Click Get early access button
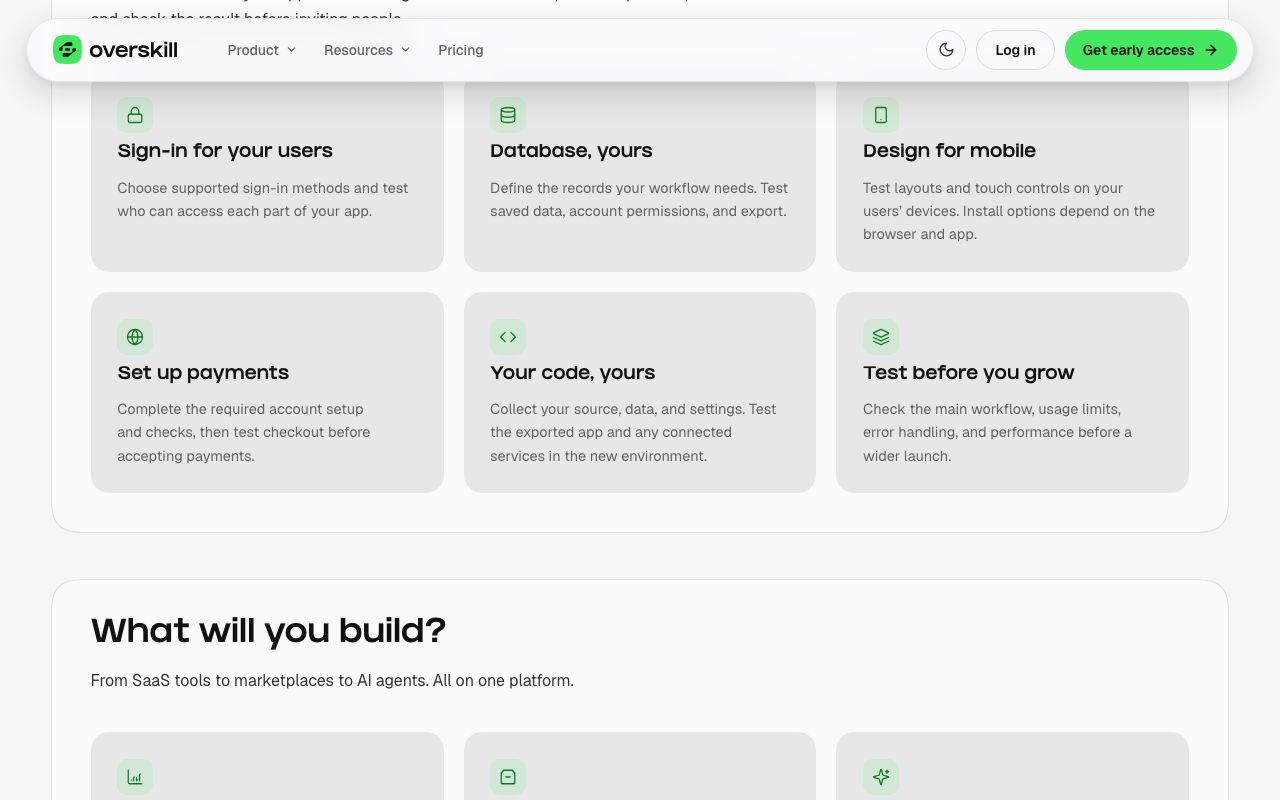Image resolution: width=1280 pixels, height=800 pixels. pos(1150,50)
